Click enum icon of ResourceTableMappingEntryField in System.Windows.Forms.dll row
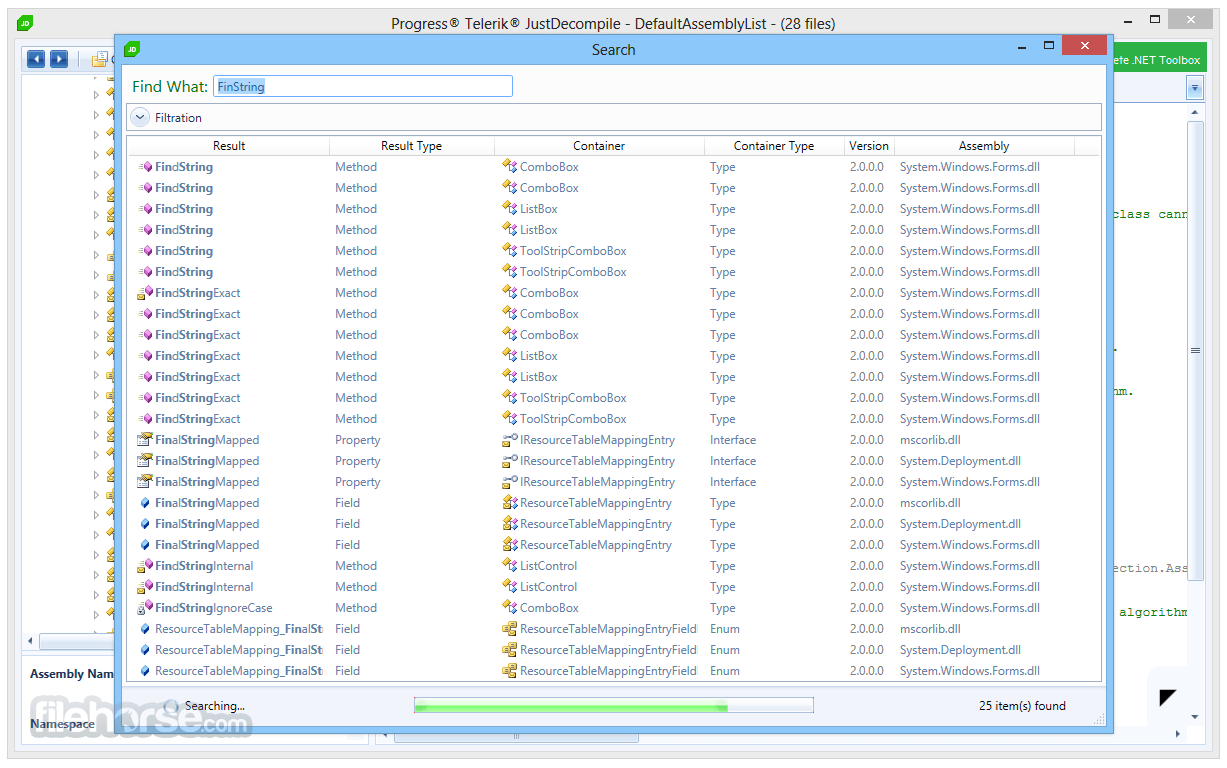 click(x=509, y=671)
